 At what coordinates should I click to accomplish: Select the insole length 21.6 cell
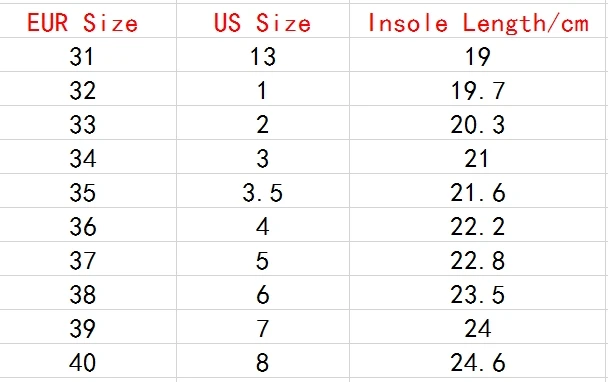click(x=477, y=190)
